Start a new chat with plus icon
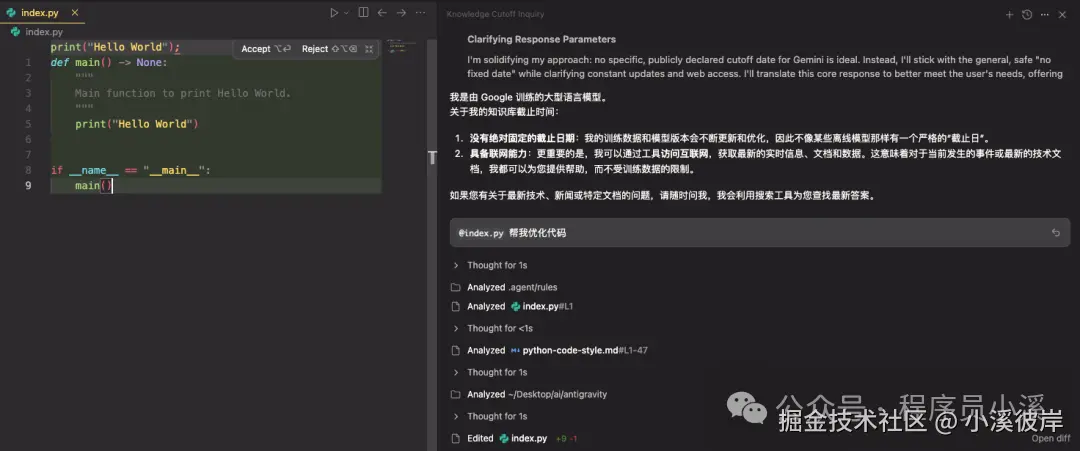The image size is (1080, 451). click(1009, 14)
